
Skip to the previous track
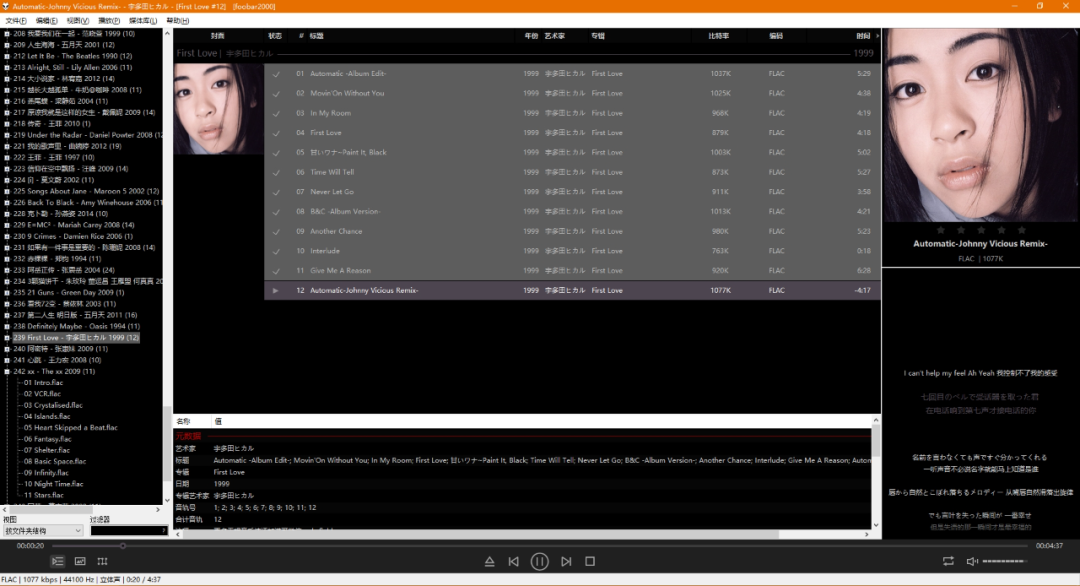click(x=514, y=561)
